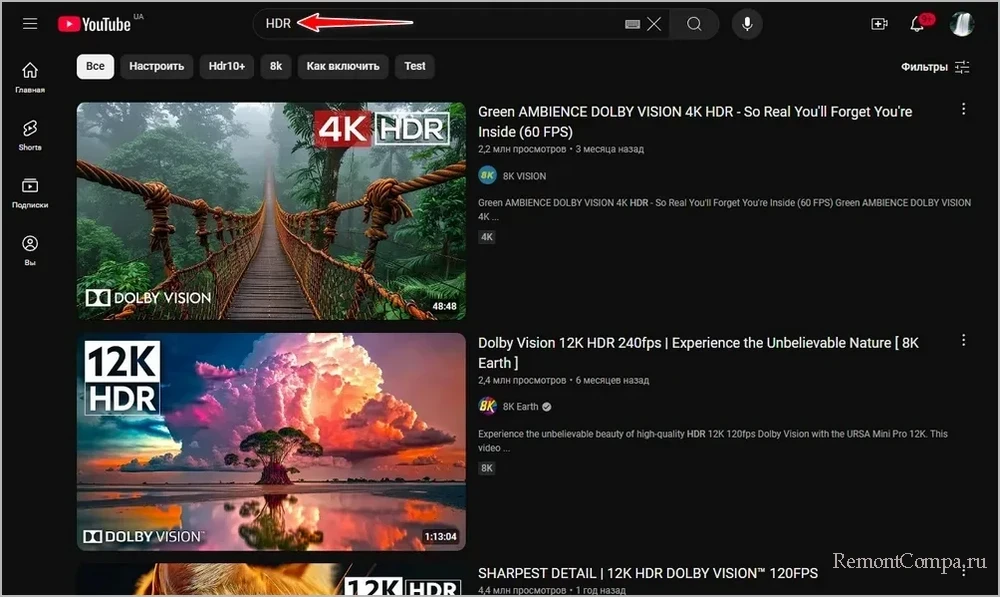Open the Create video button

[x=879, y=24]
